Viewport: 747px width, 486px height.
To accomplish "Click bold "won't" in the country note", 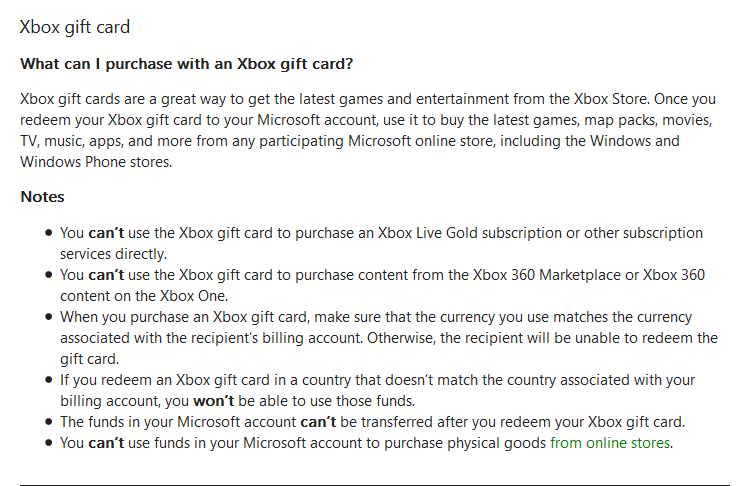I will pyautogui.click(x=213, y=401).
